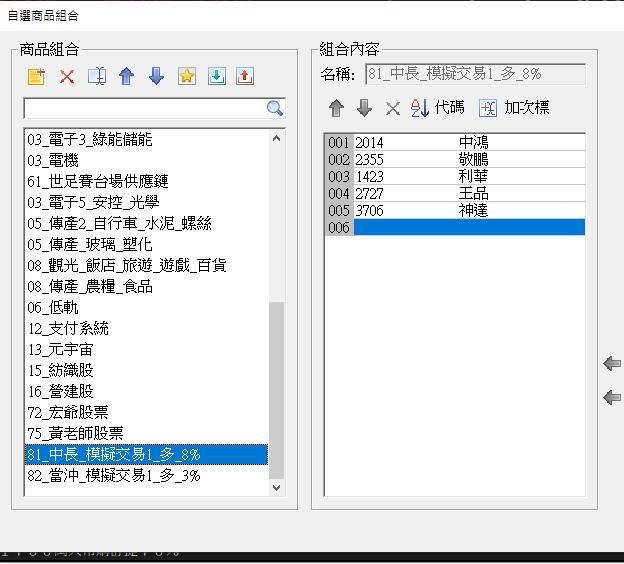
Task: Sort the contents by 代碼 button
Action: click(x=438, y=108)
